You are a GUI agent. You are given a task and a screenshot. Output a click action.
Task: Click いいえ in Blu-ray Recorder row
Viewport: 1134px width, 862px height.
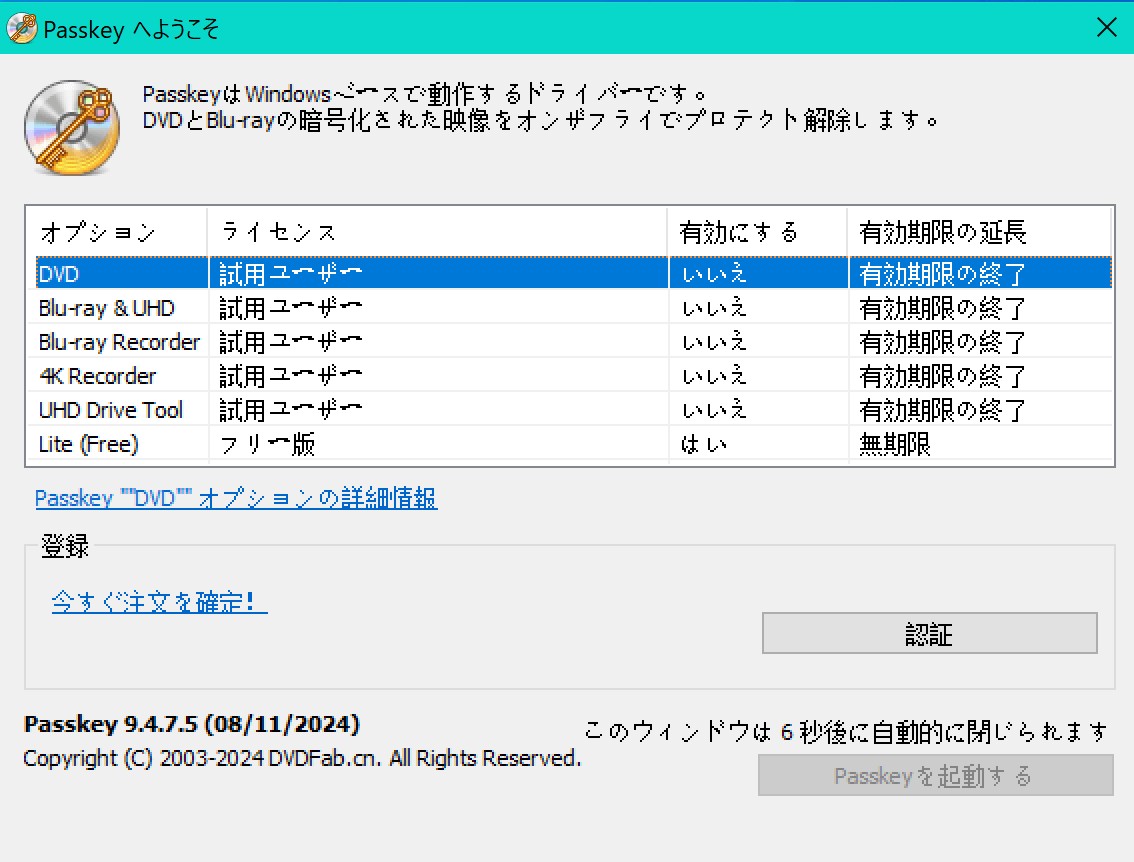(715, 341)
